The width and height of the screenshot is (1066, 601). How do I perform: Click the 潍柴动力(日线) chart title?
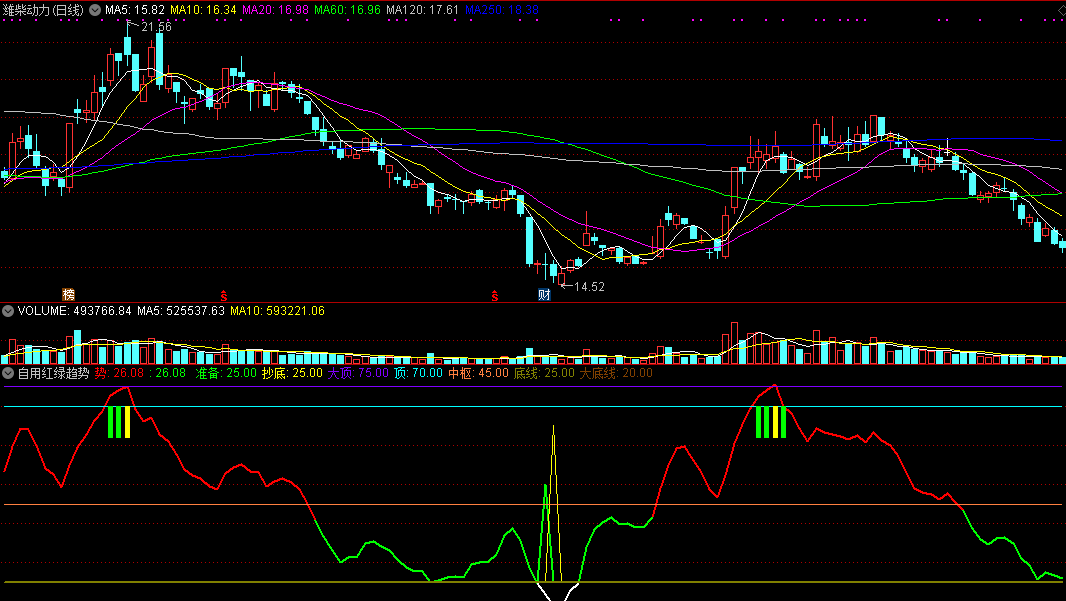click(x=44, y=10)
